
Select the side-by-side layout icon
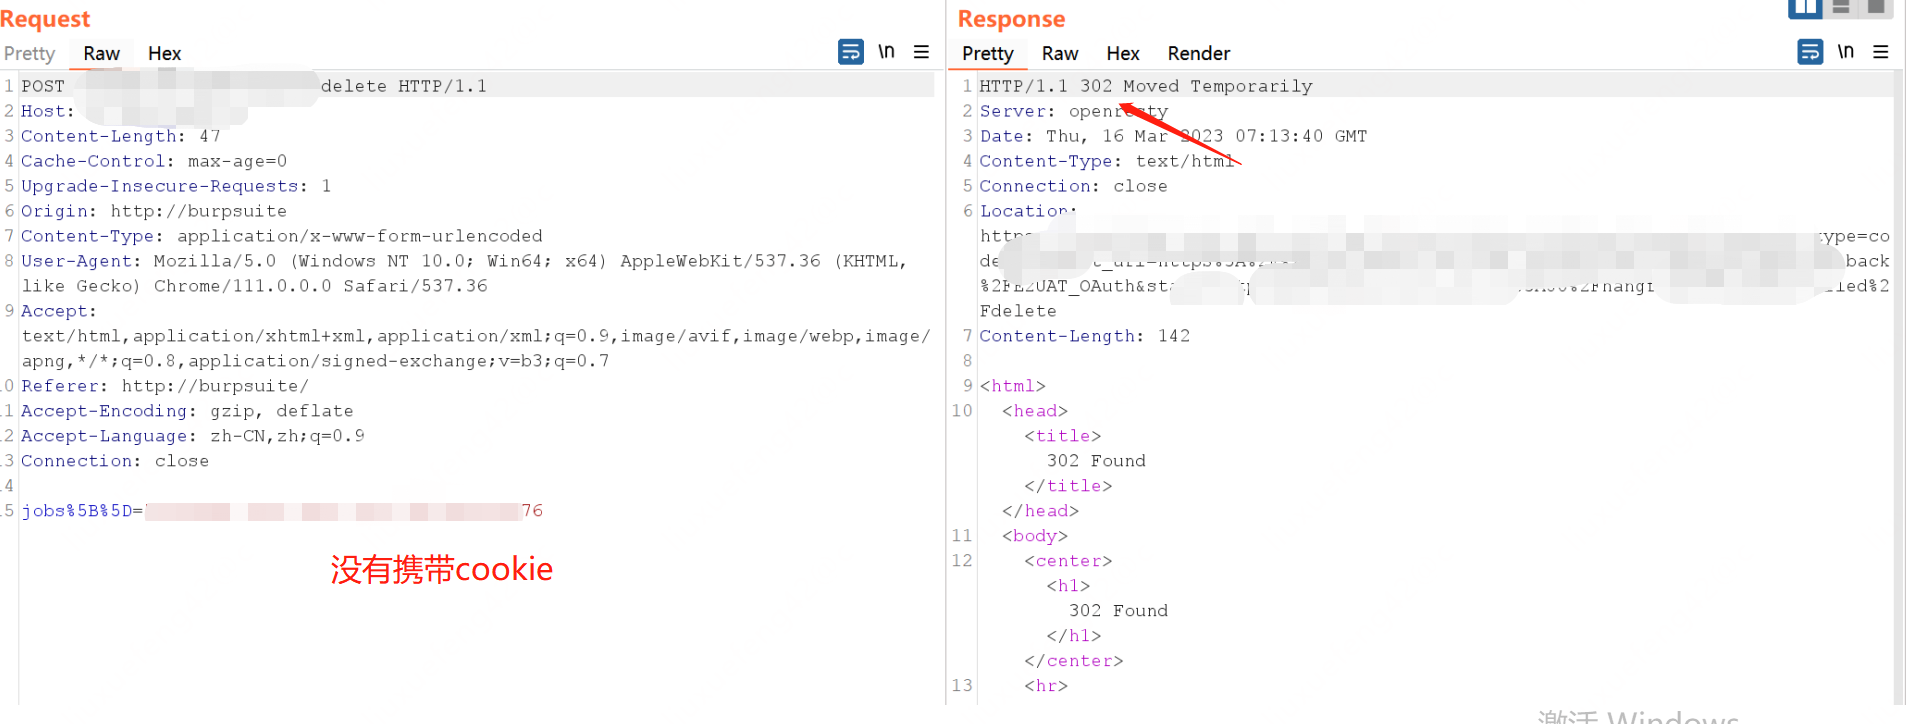pos(1805,8)
